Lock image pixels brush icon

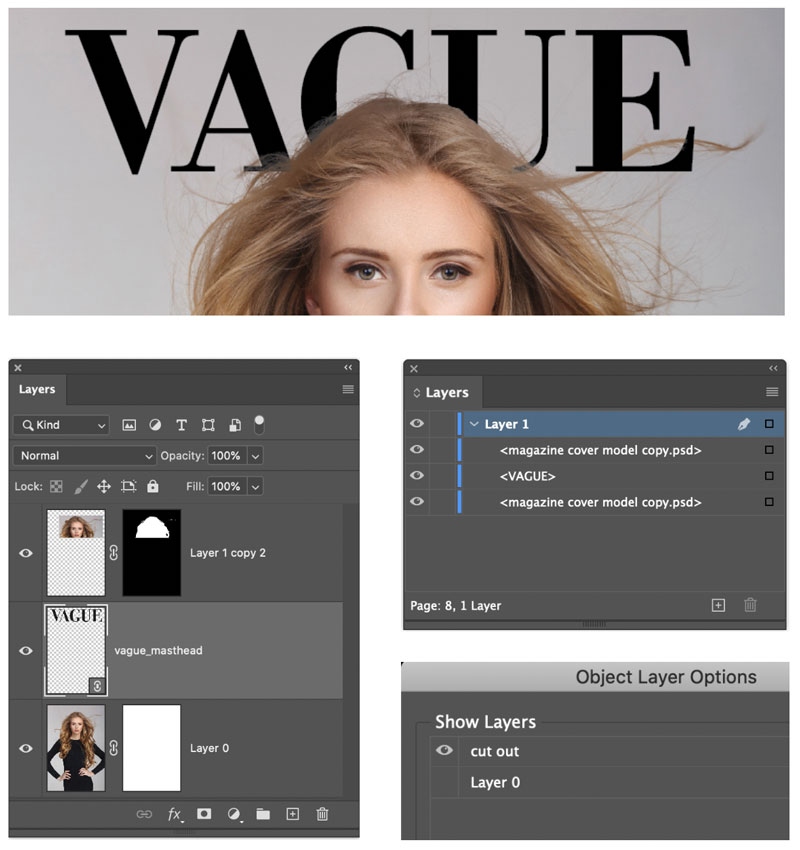coord(80,486)
